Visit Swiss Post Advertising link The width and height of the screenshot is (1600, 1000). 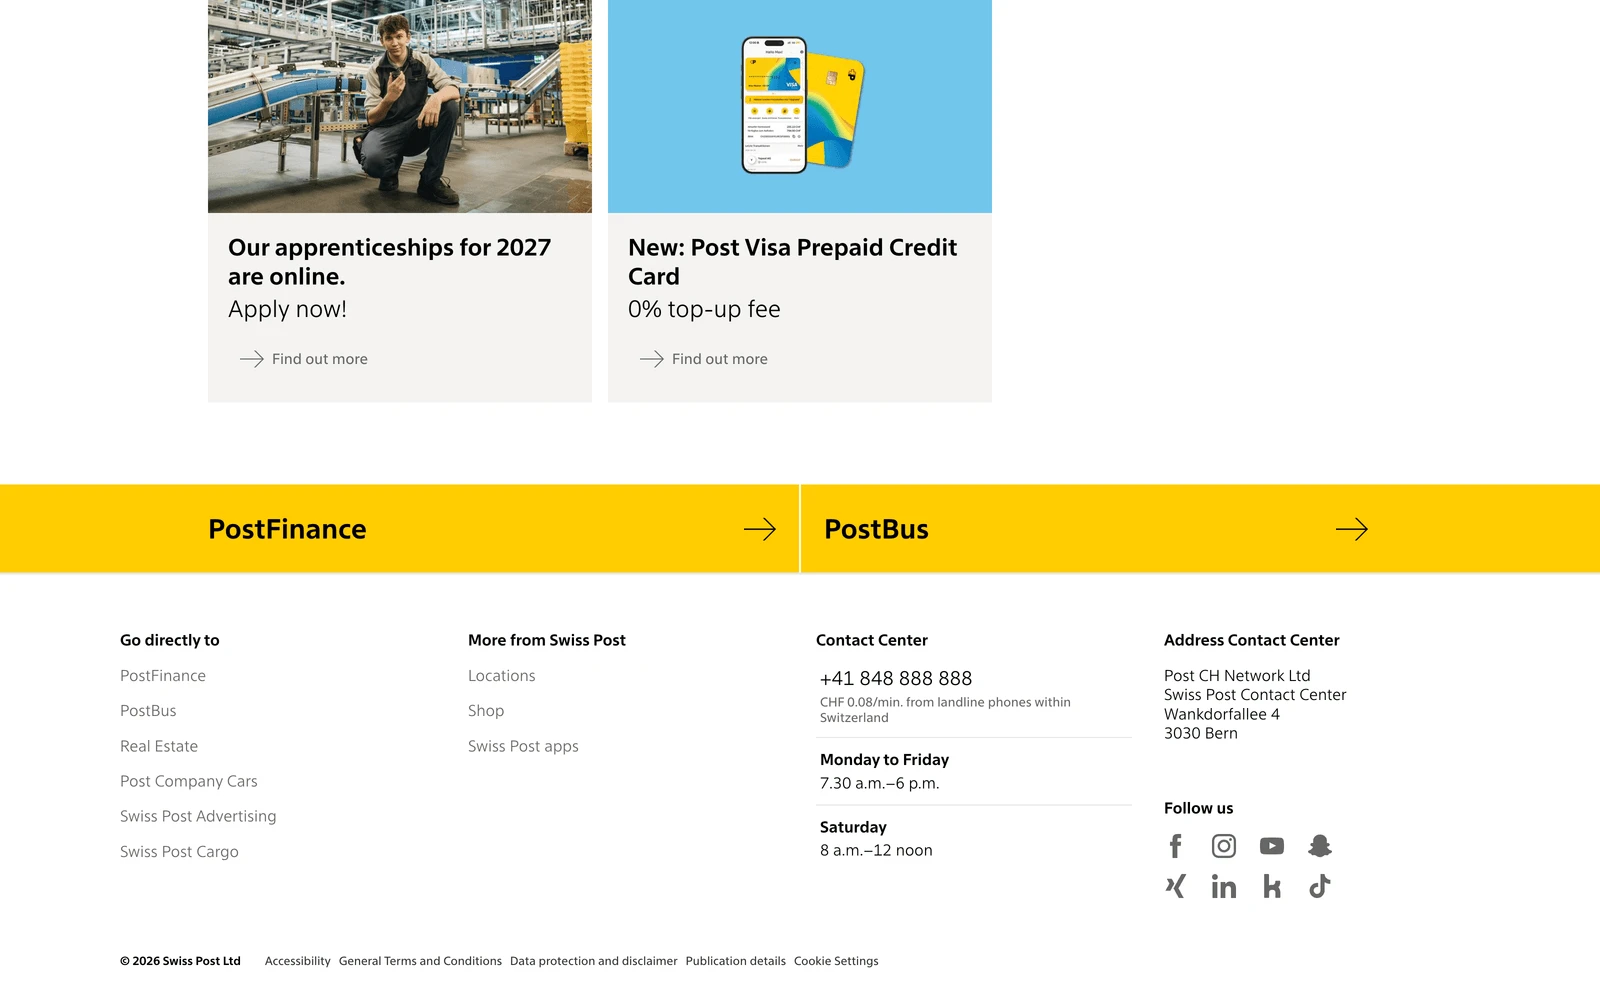click(198, 816)
